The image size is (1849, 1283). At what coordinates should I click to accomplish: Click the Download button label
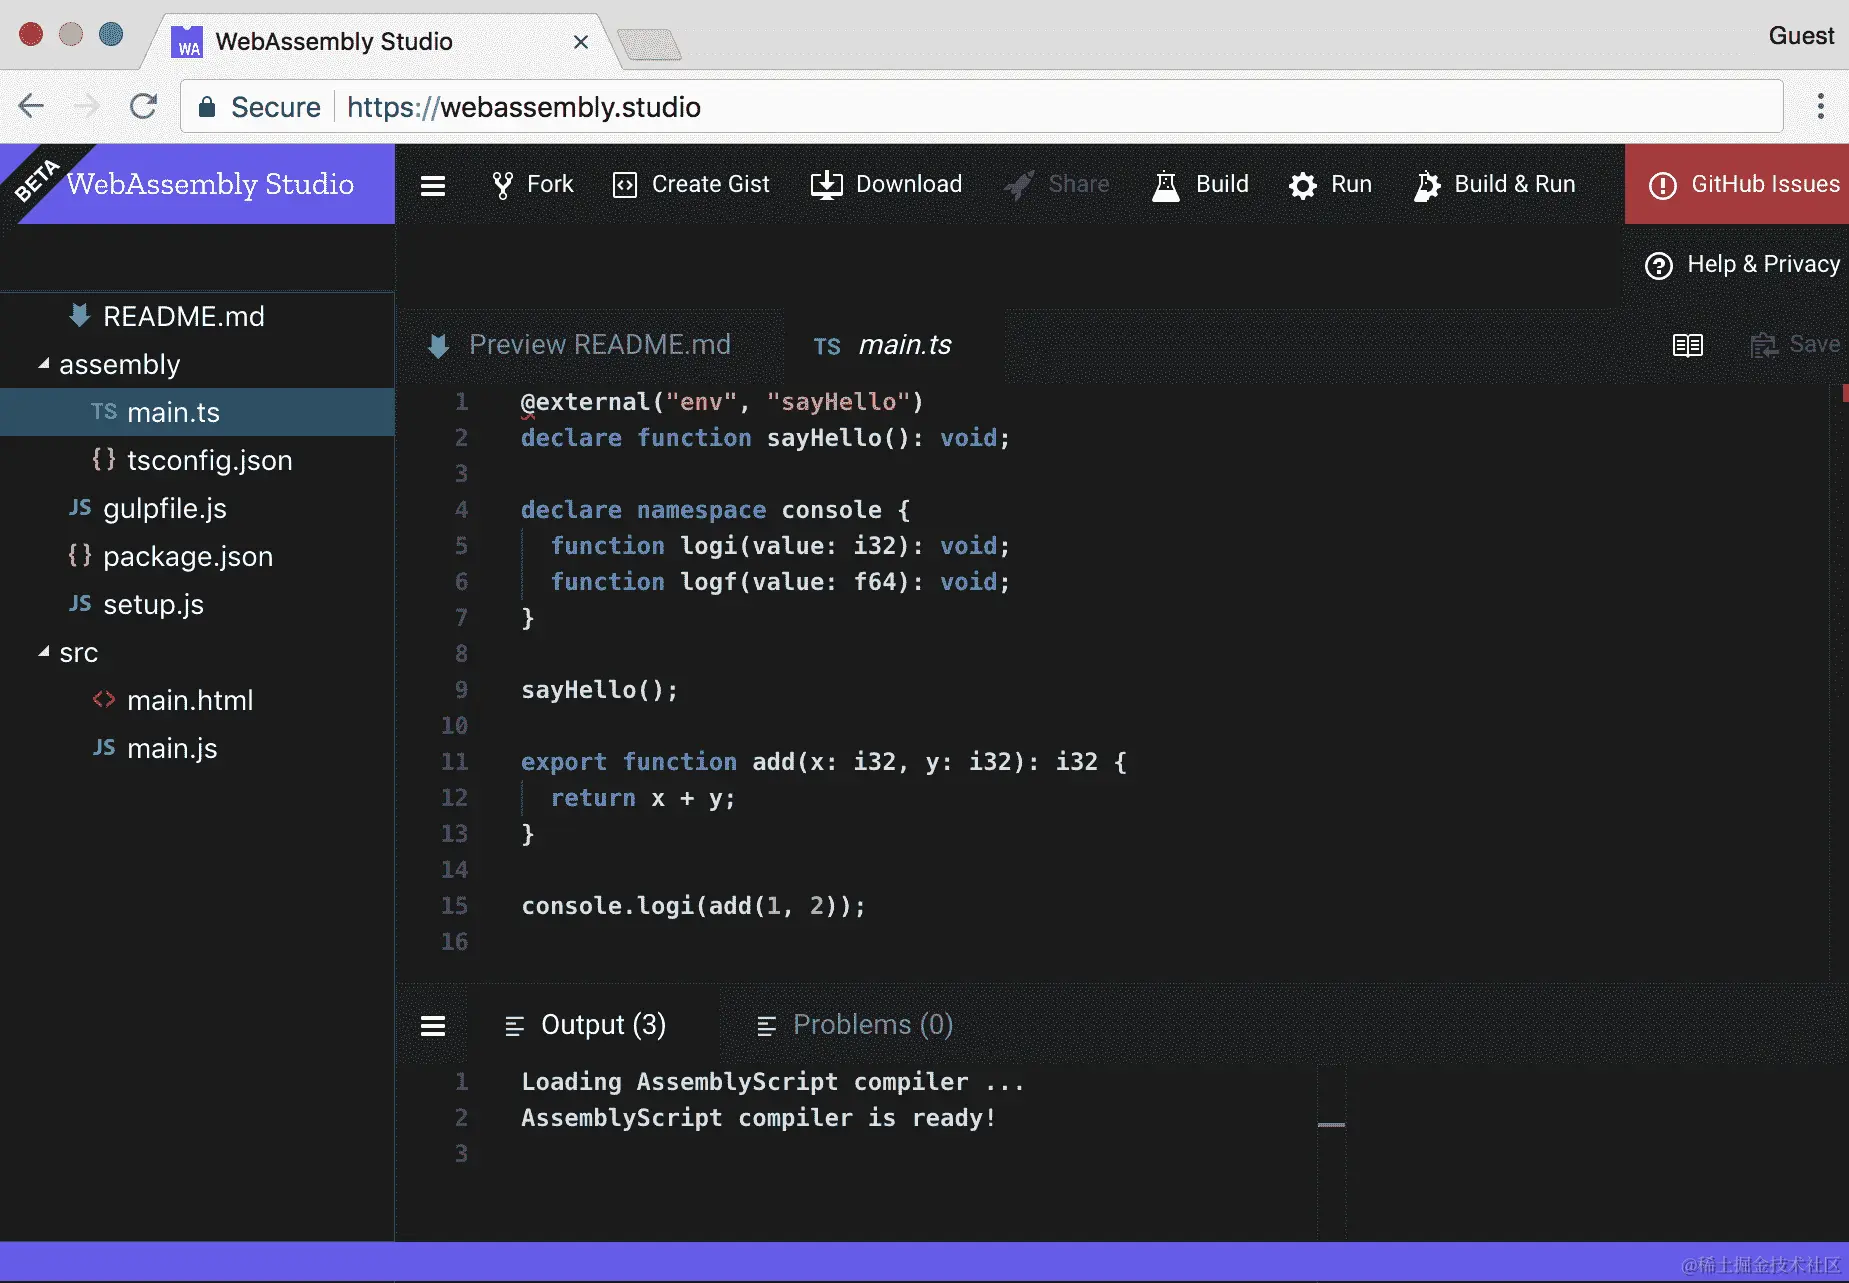[x=909, y=185]
